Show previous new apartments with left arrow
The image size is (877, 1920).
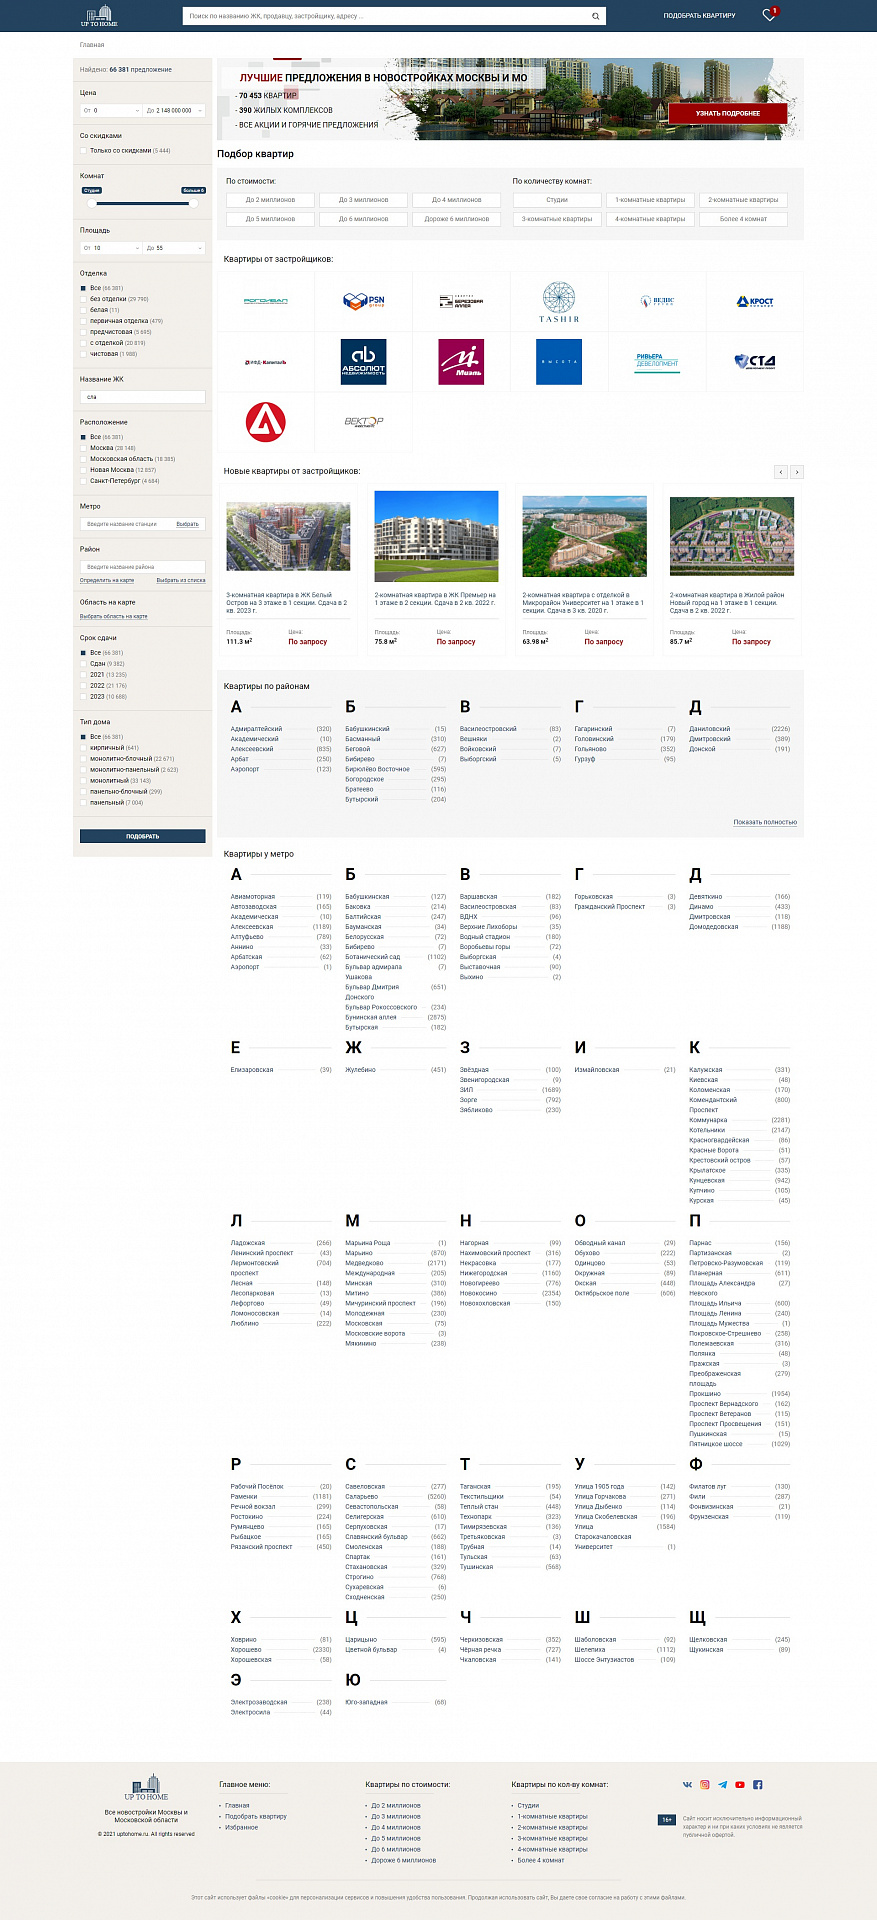pyautogui.click(x=781, y=472)
